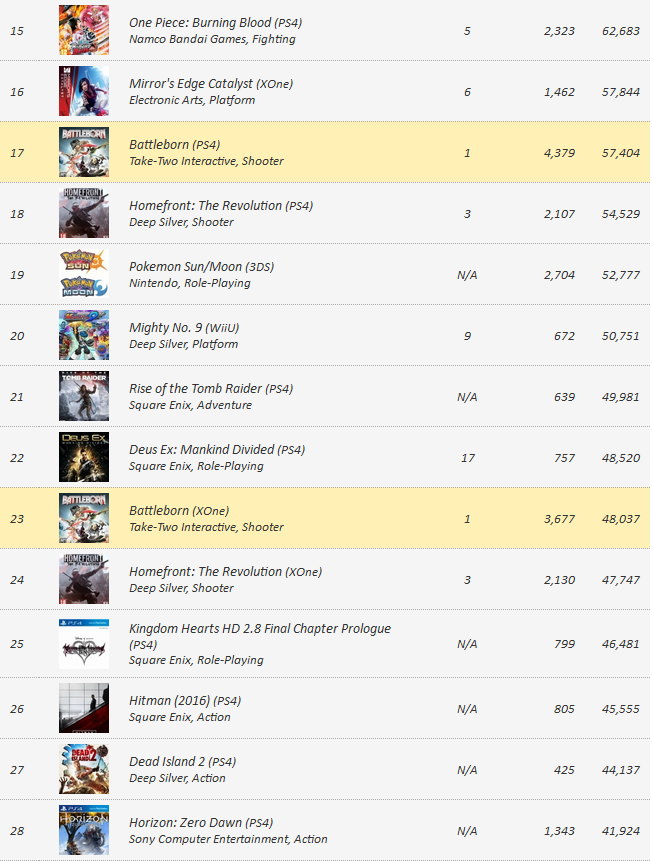
Task: Open the Hitman (2016) (PS4) link
Action: 185,701
